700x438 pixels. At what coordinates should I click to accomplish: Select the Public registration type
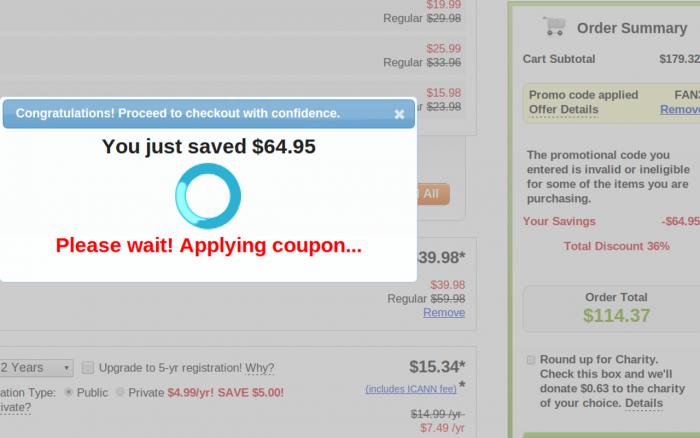point(68,392)
